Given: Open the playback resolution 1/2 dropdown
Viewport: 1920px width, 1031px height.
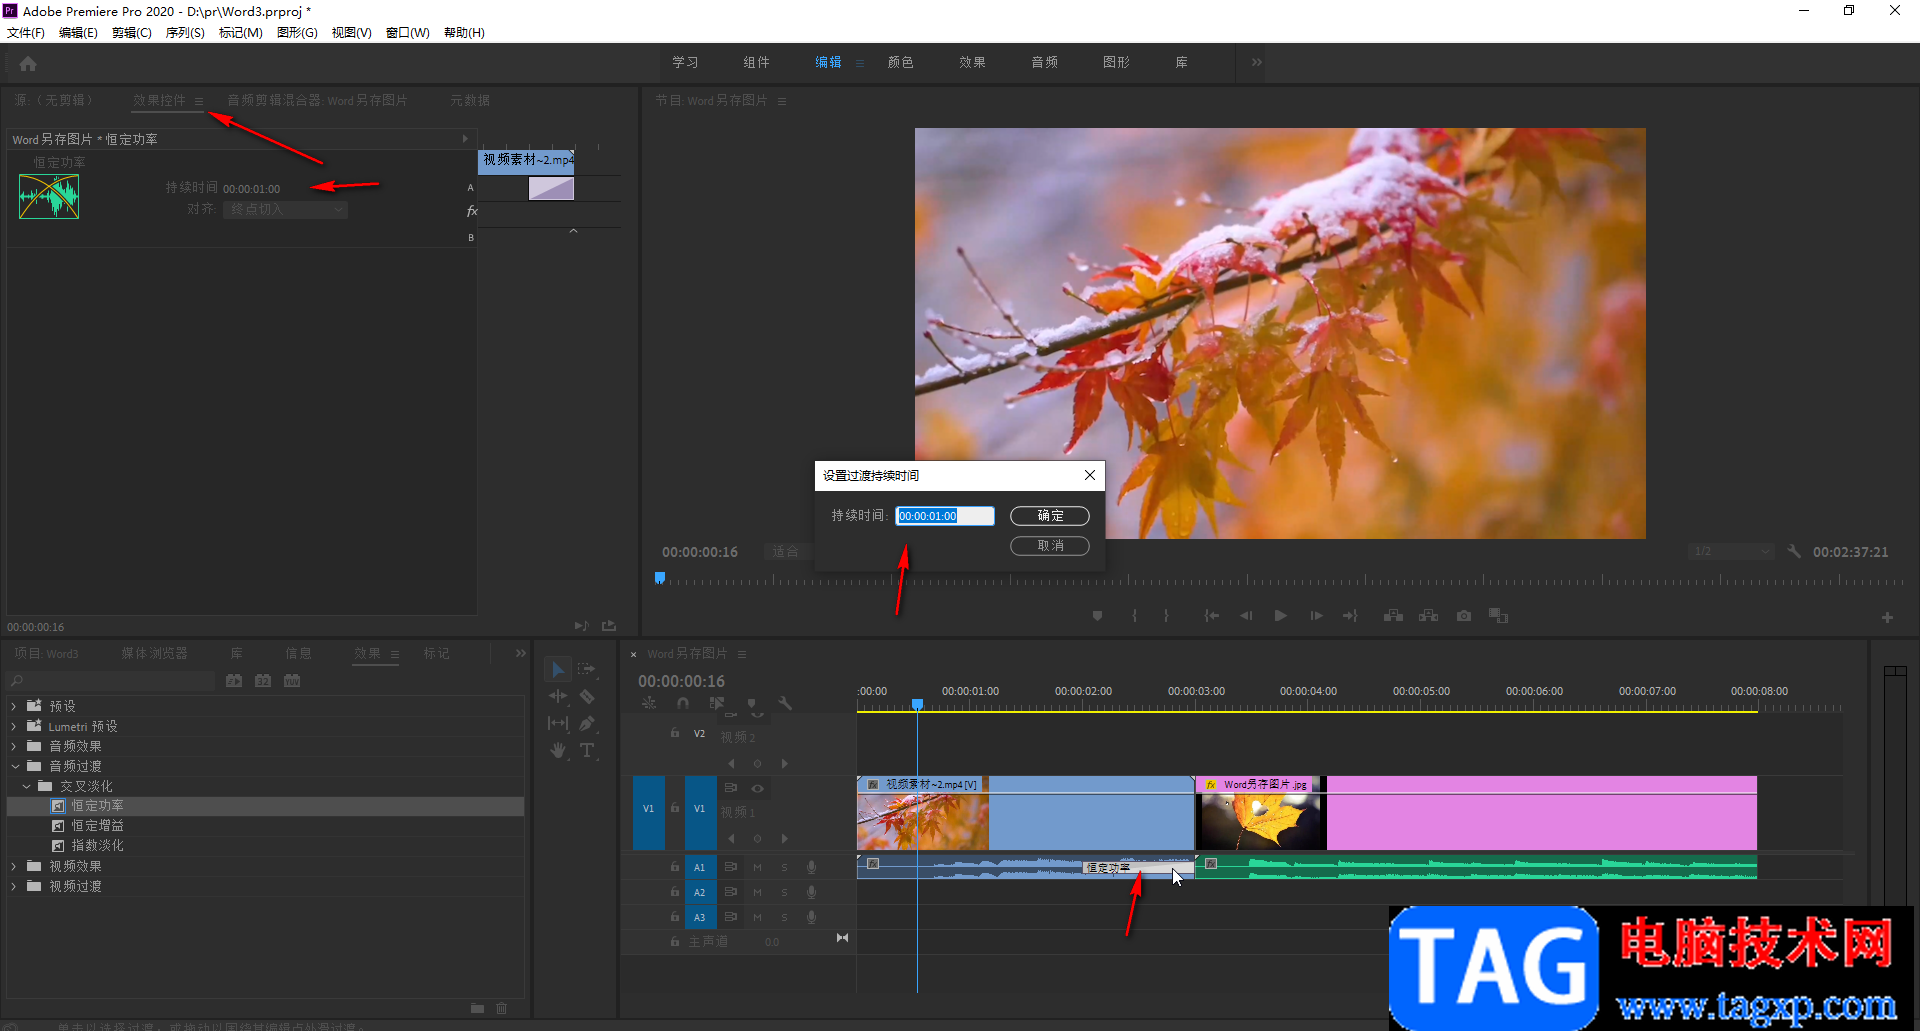Looking at the screenshot, I should [x=1731, y=551].
